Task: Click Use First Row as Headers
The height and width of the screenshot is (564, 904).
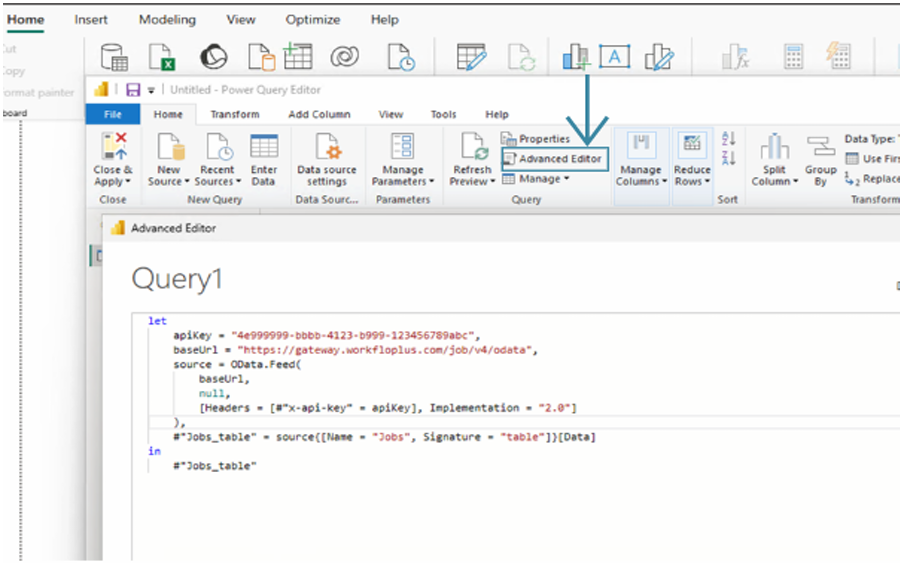Action: click(x=872, y=159)
